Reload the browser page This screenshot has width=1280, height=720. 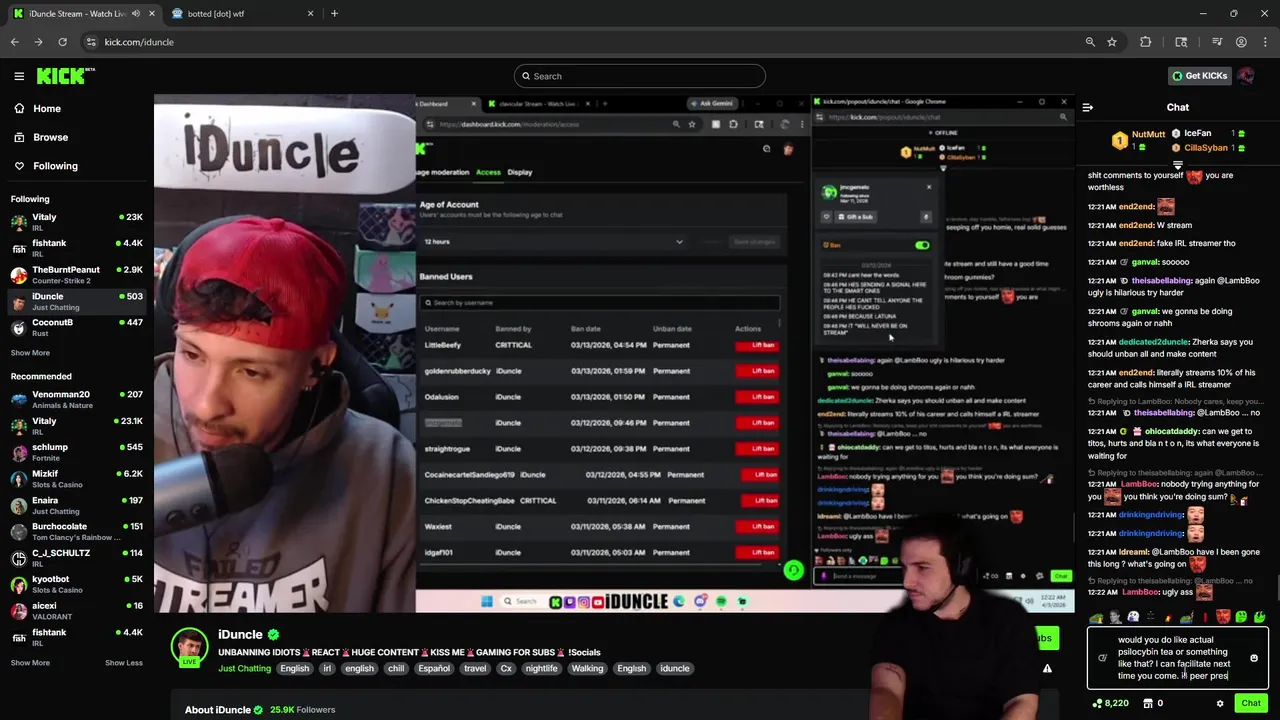pos(62,42)
